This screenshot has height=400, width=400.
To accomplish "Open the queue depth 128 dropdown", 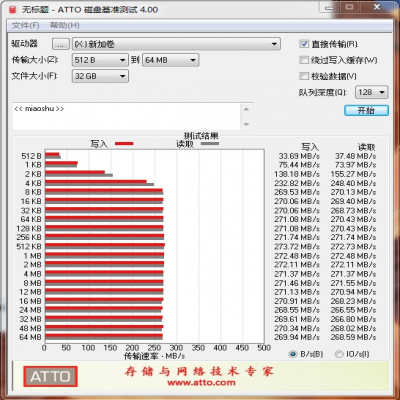I will coord(372,92).
